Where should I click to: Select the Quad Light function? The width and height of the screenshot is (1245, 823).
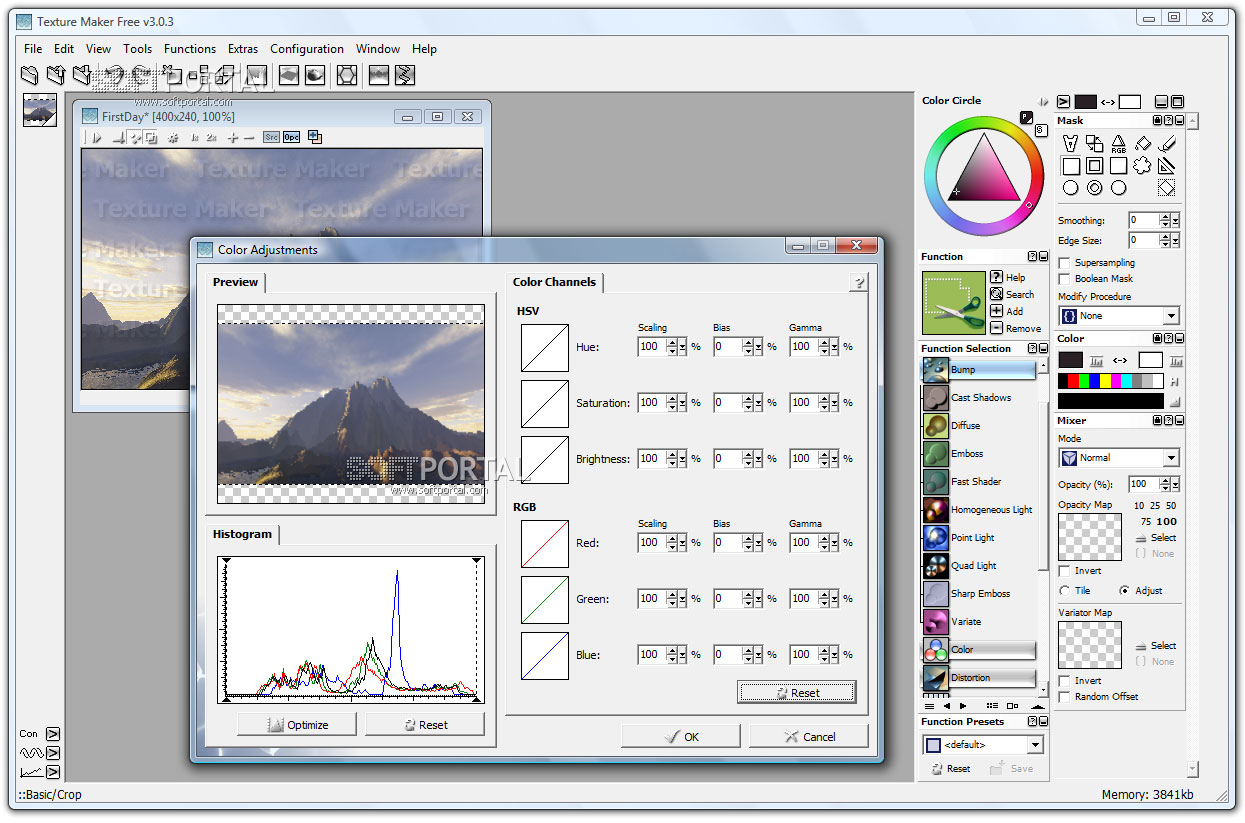[x=978, y=566]
